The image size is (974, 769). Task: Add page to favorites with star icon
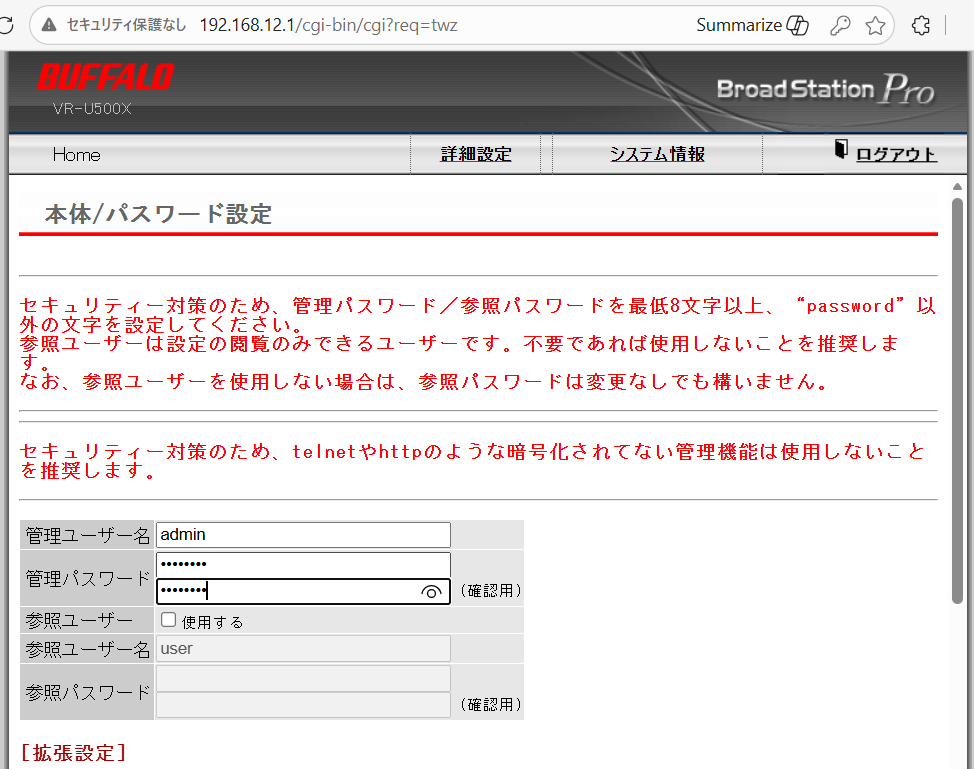coord(876,26)
